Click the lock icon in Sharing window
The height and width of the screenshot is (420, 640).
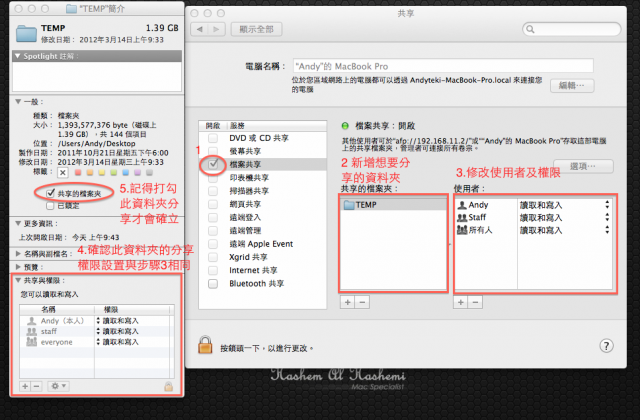[205, 345]
